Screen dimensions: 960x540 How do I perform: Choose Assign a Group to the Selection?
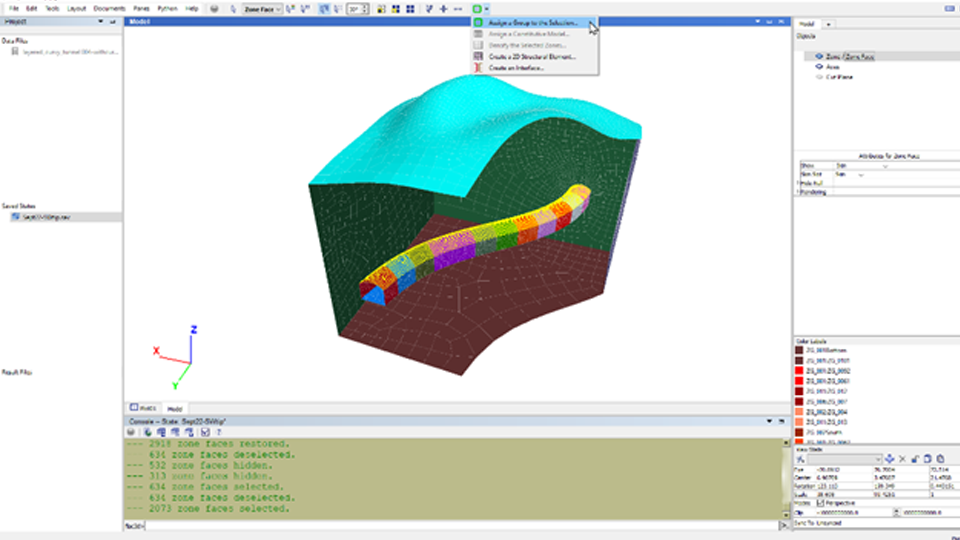click(533, 23)
